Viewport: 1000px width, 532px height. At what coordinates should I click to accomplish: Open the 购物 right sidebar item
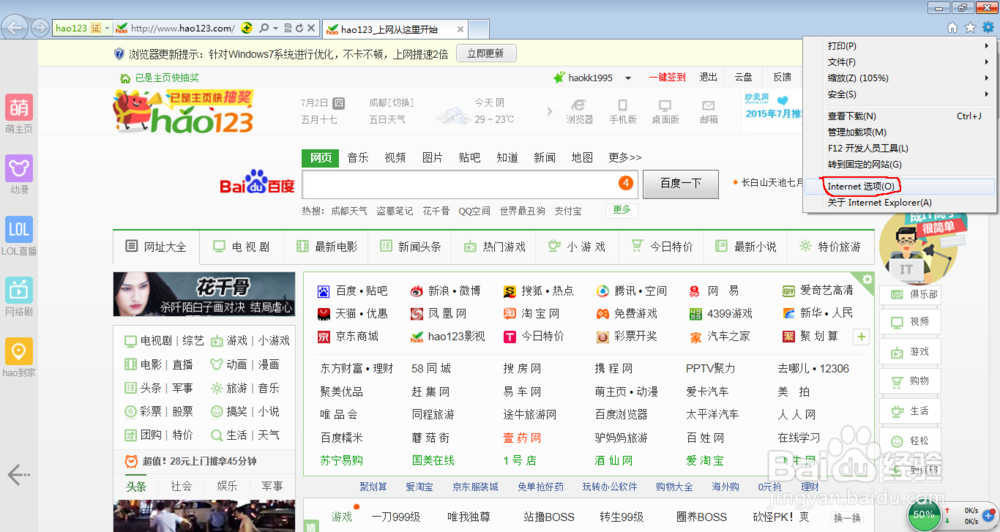tap(911, 381)
